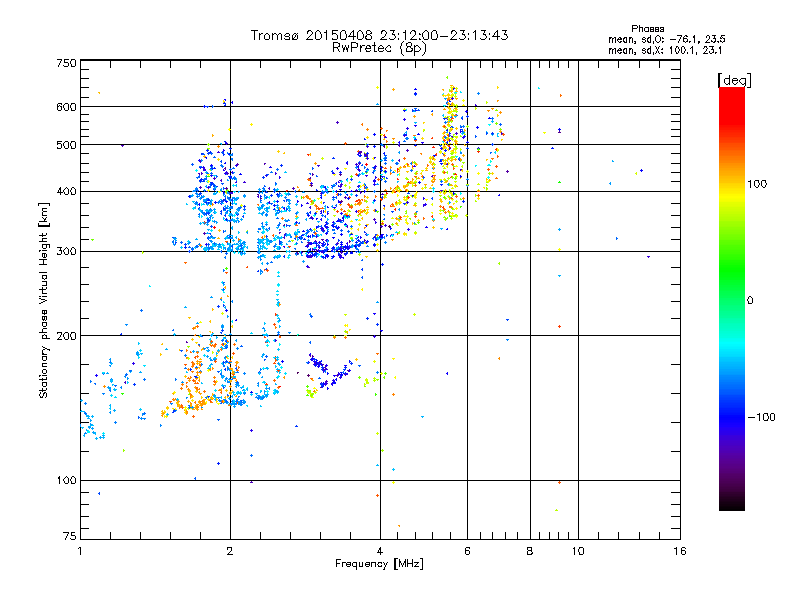Click the phase colorbar gradient

732,298
